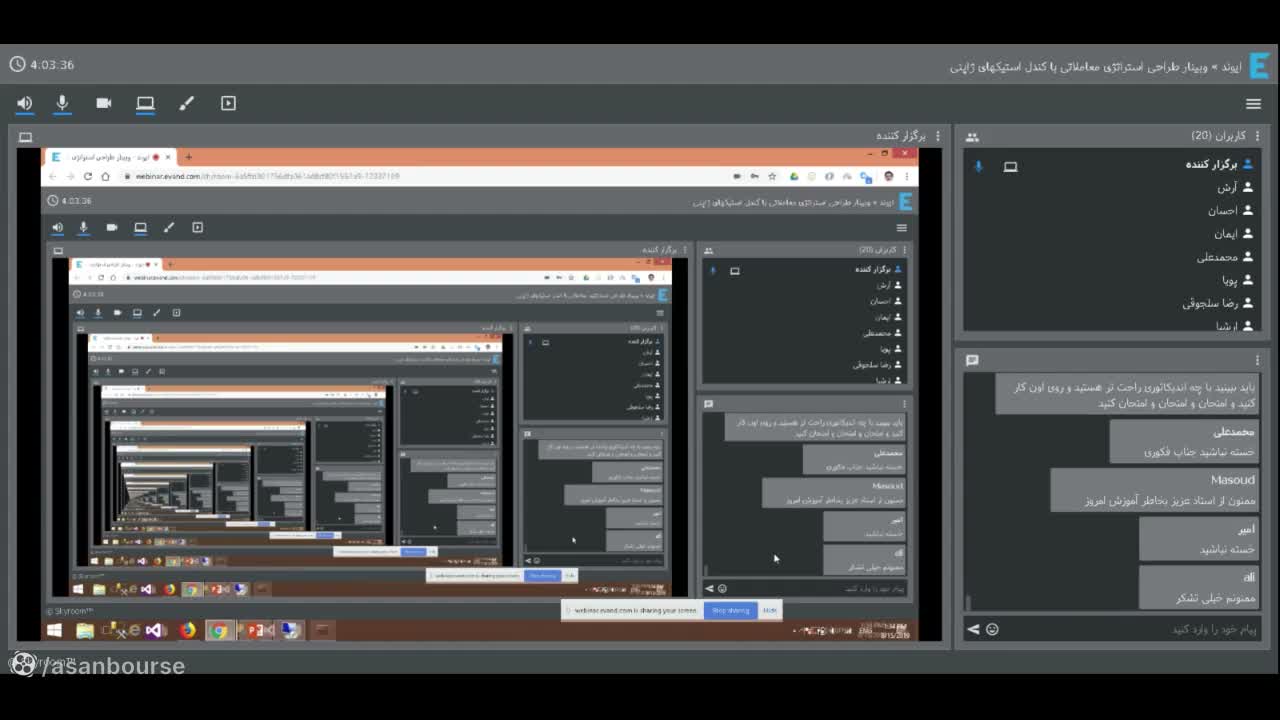Image resolution: width=1280 pixels, height=720 pixels.
Task: Open the chat panel three-dot menu inside the shared screen
Action: pyautogui.click(x=904, y=404)
